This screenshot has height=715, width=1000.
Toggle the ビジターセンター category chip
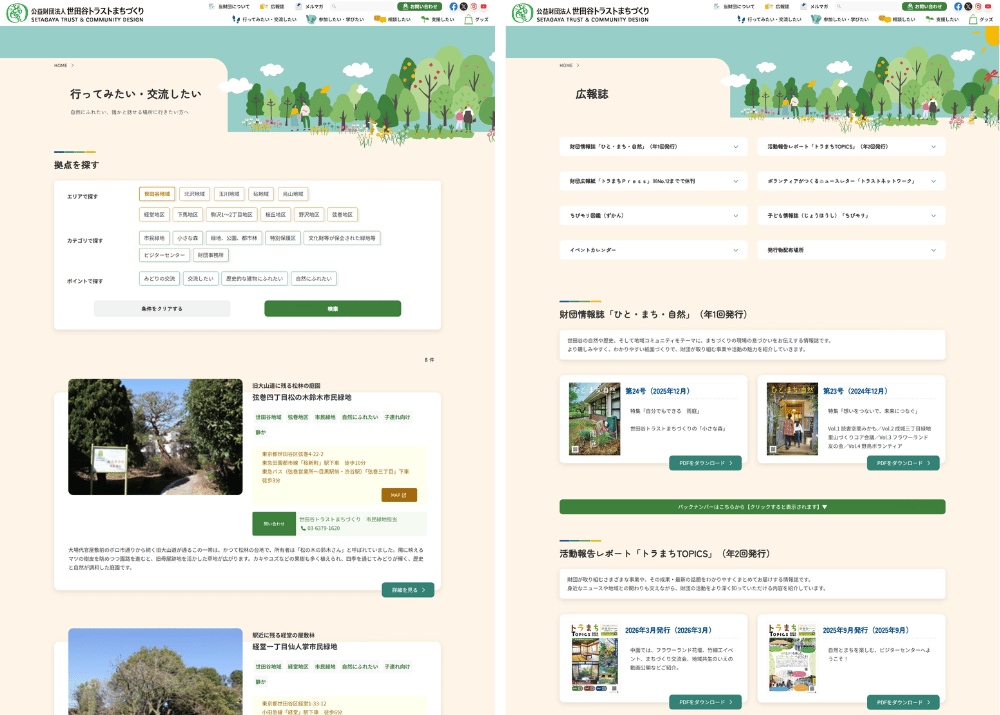165,255
